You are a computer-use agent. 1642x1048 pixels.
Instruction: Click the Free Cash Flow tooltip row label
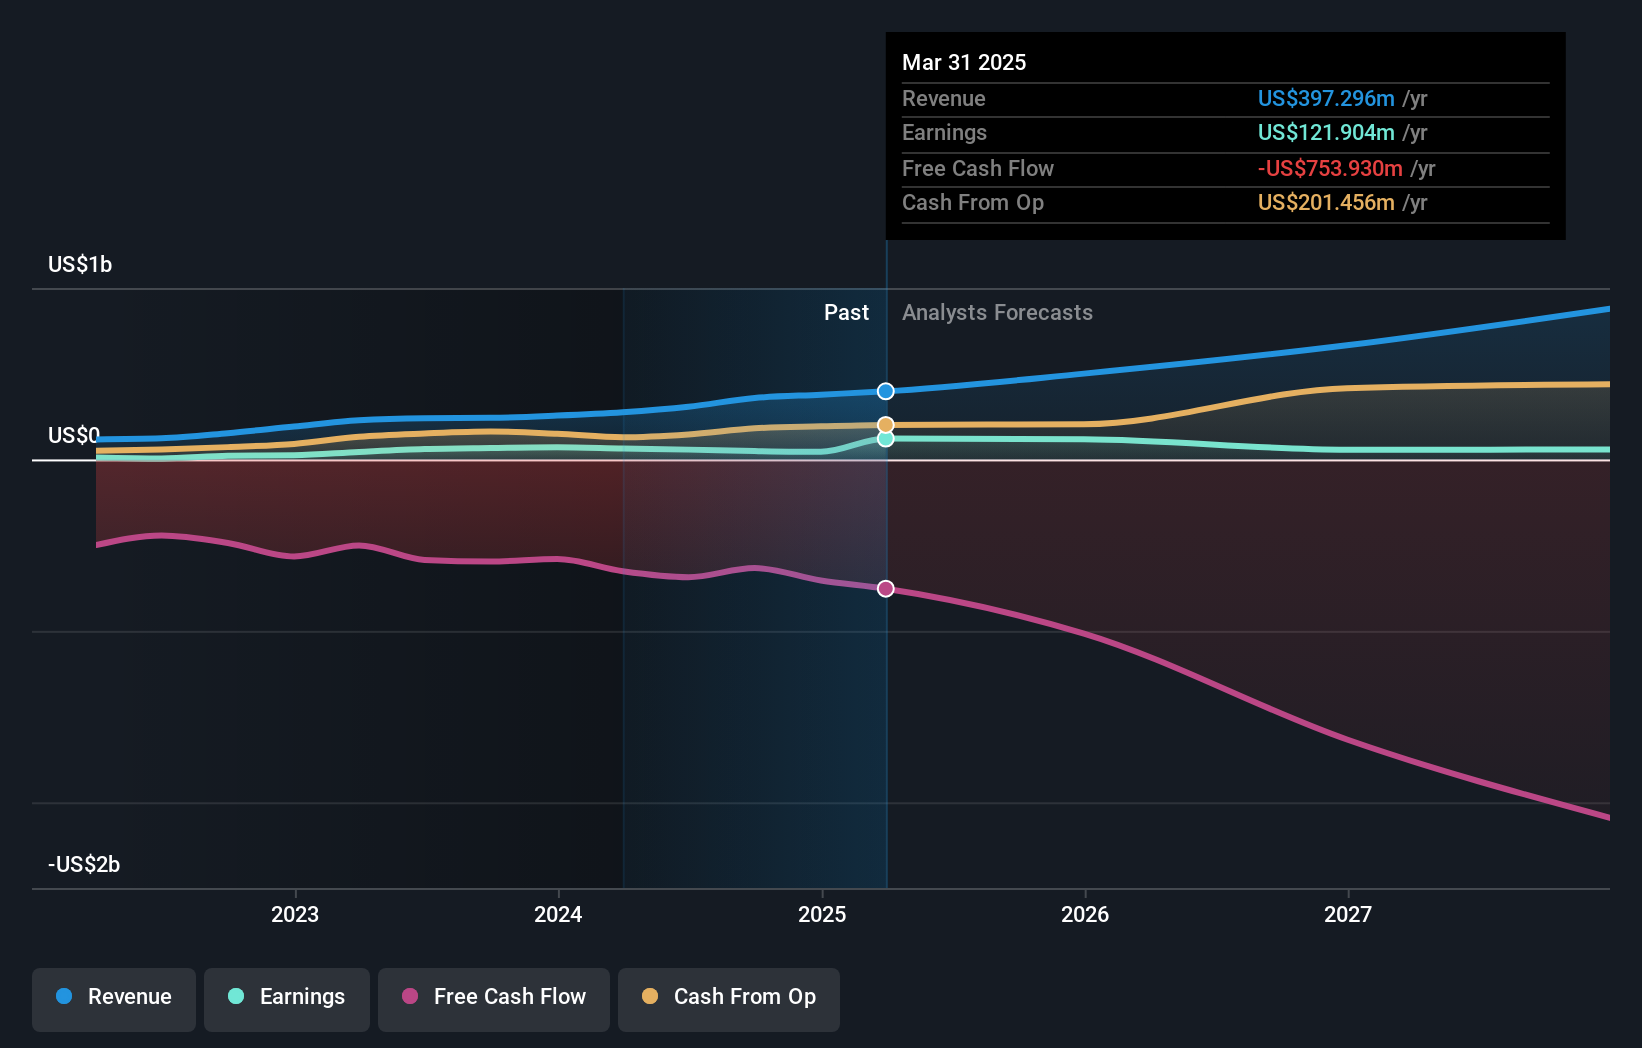[978, 168]
